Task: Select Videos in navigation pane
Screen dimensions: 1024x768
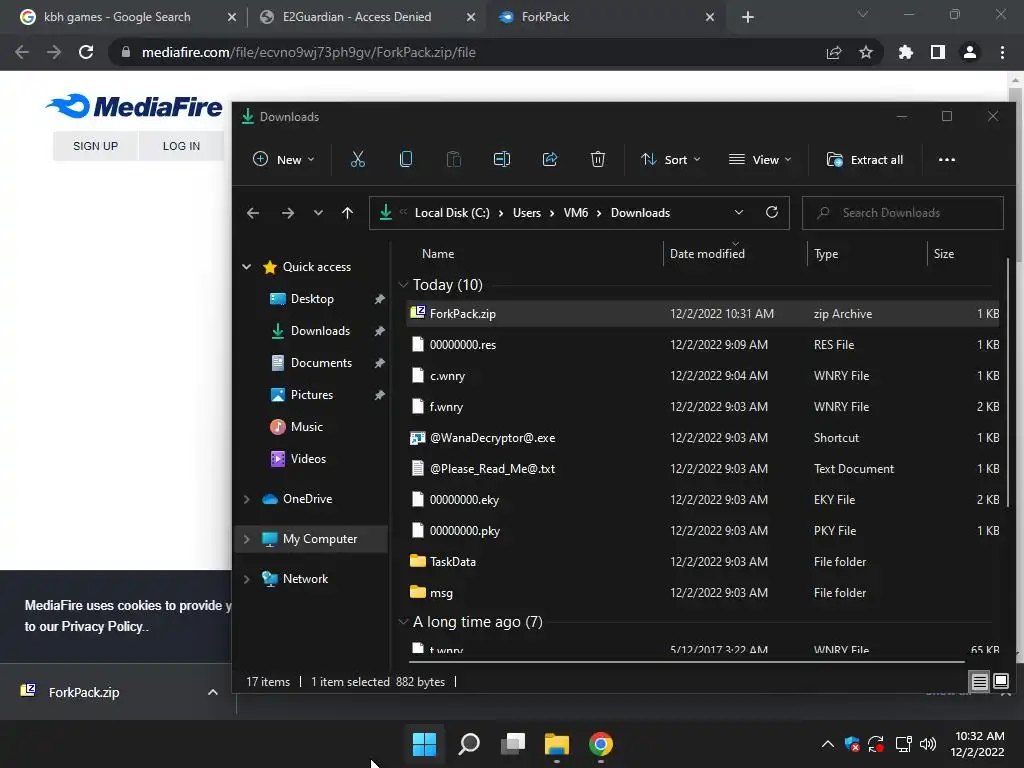Action: [308, 458]
